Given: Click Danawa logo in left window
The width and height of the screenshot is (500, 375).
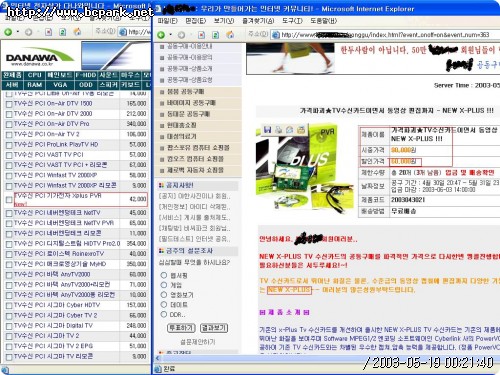Looking at the screenshot, I should (x=40, y=57).
